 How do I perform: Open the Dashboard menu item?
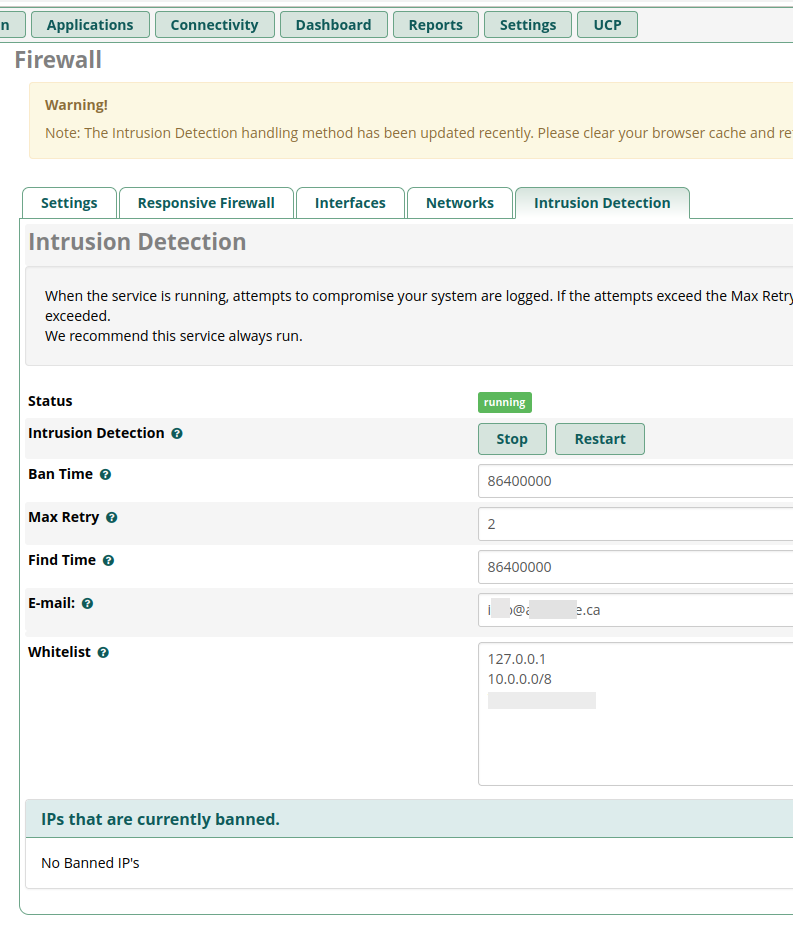click(333, 25)
